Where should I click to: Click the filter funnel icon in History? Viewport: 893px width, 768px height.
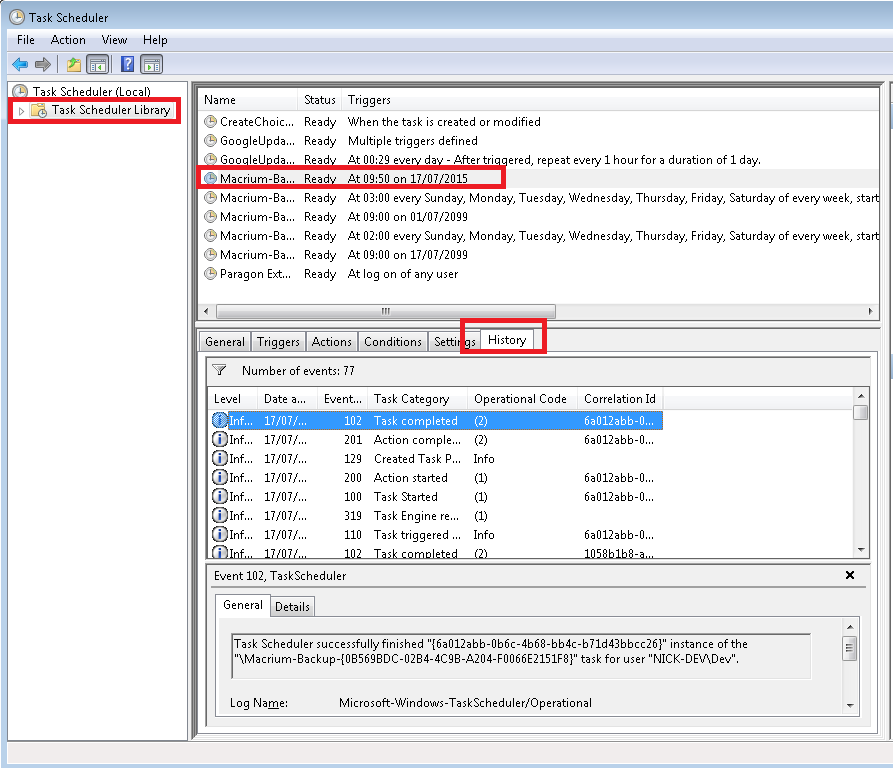click(220, 370)
